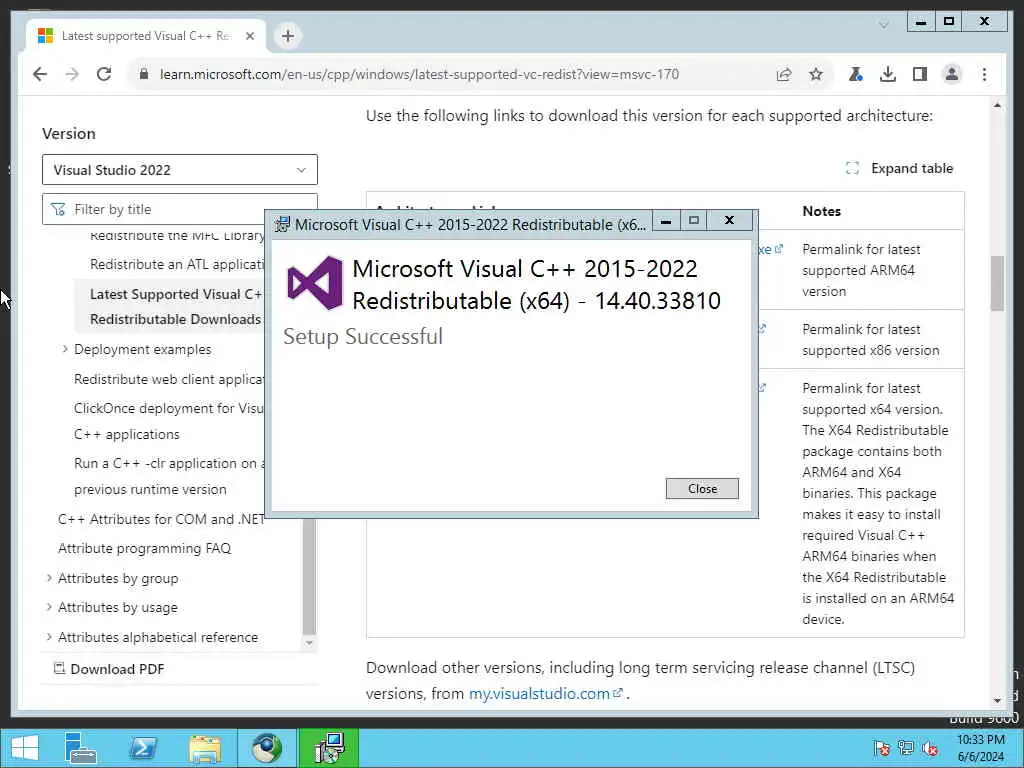
Task: Open the Chrome profile avatar
Action: pyautogui.click(x=952, y=74)
